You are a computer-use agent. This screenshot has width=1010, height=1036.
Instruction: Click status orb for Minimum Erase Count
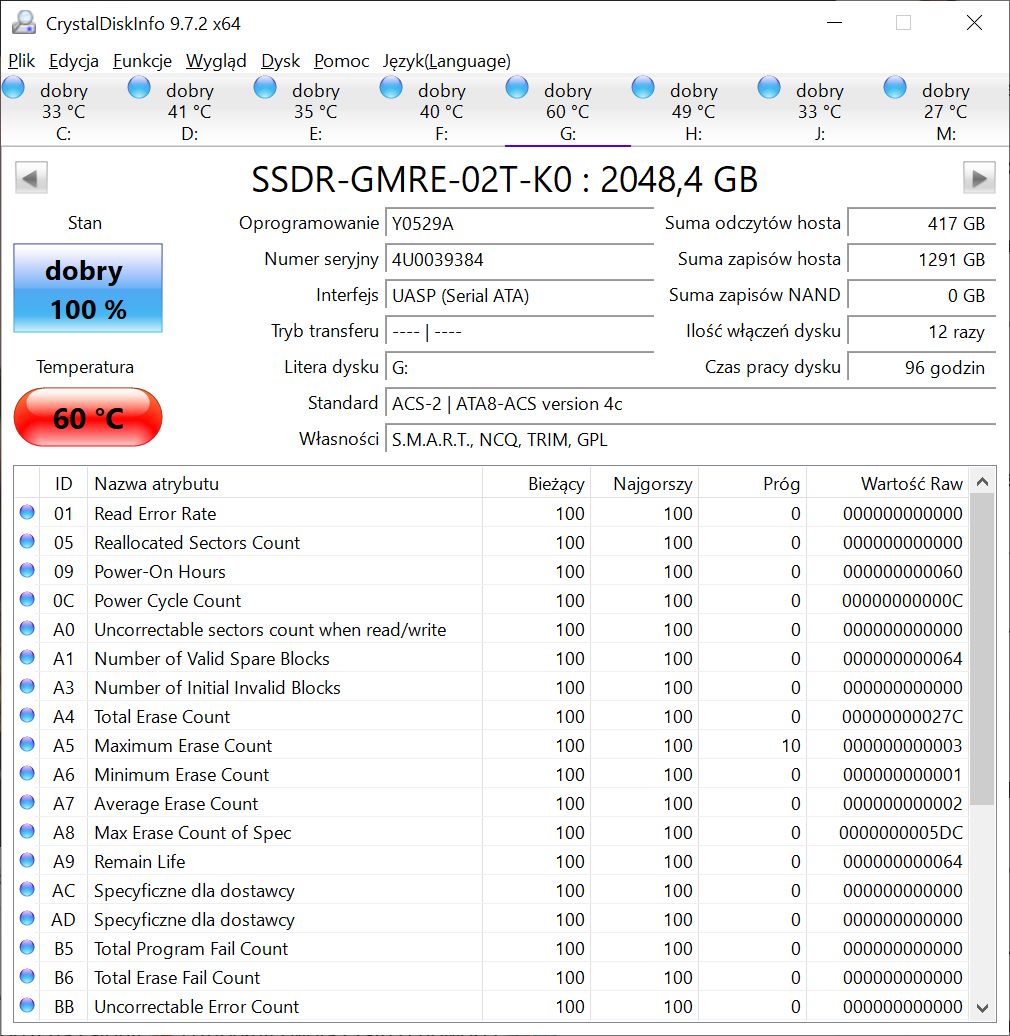tap(27, 773)
